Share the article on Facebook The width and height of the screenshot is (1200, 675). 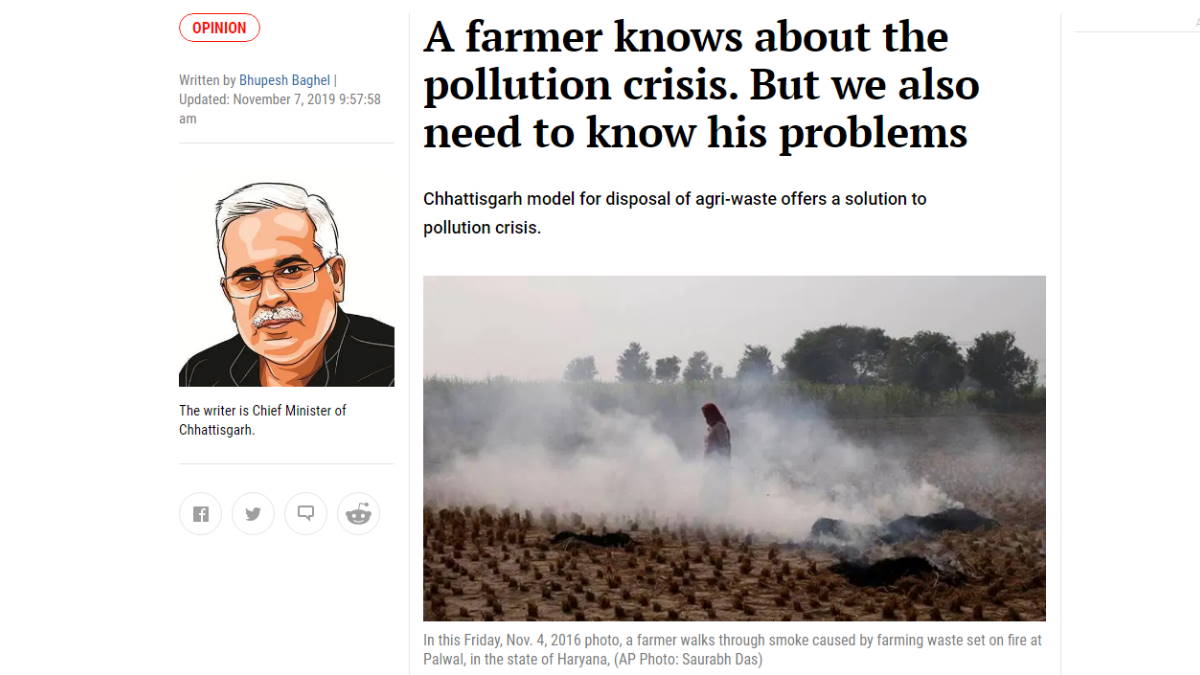(x=200, y=514)
